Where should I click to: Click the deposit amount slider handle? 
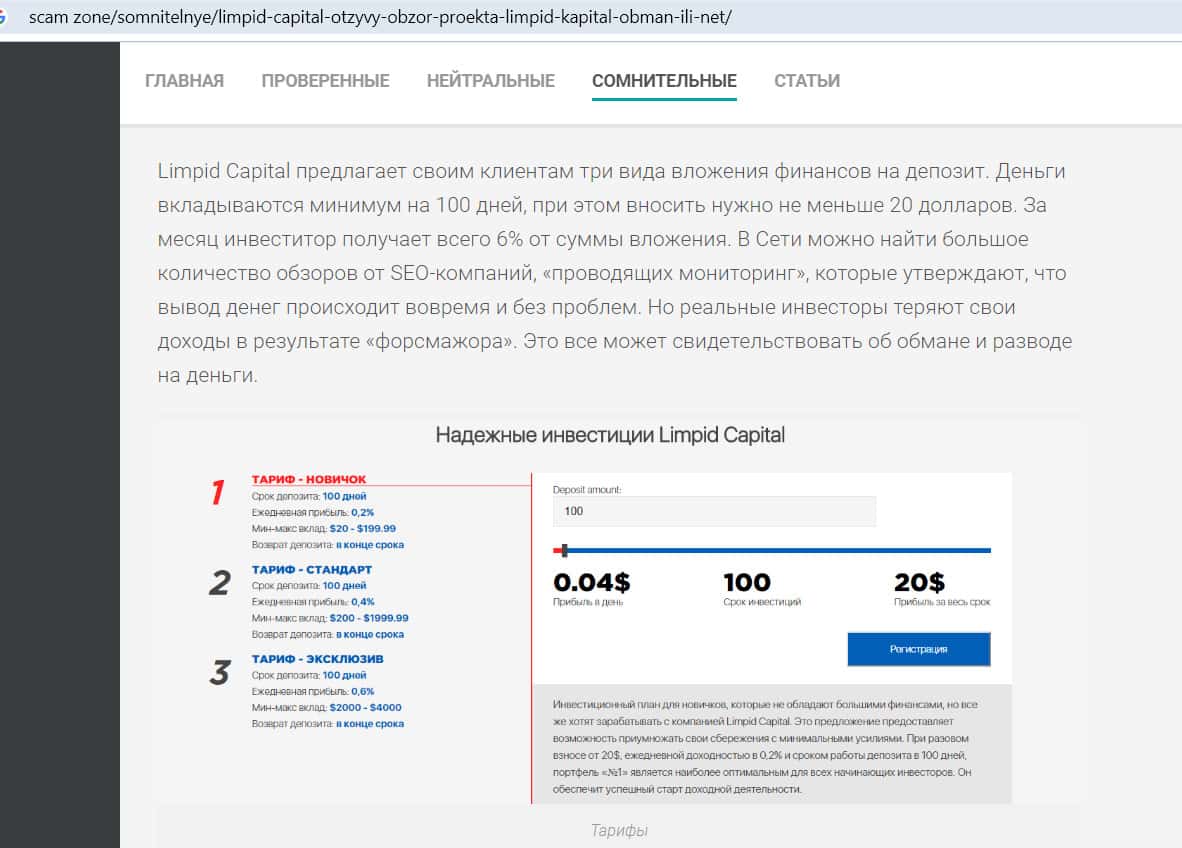click(564, 550)
